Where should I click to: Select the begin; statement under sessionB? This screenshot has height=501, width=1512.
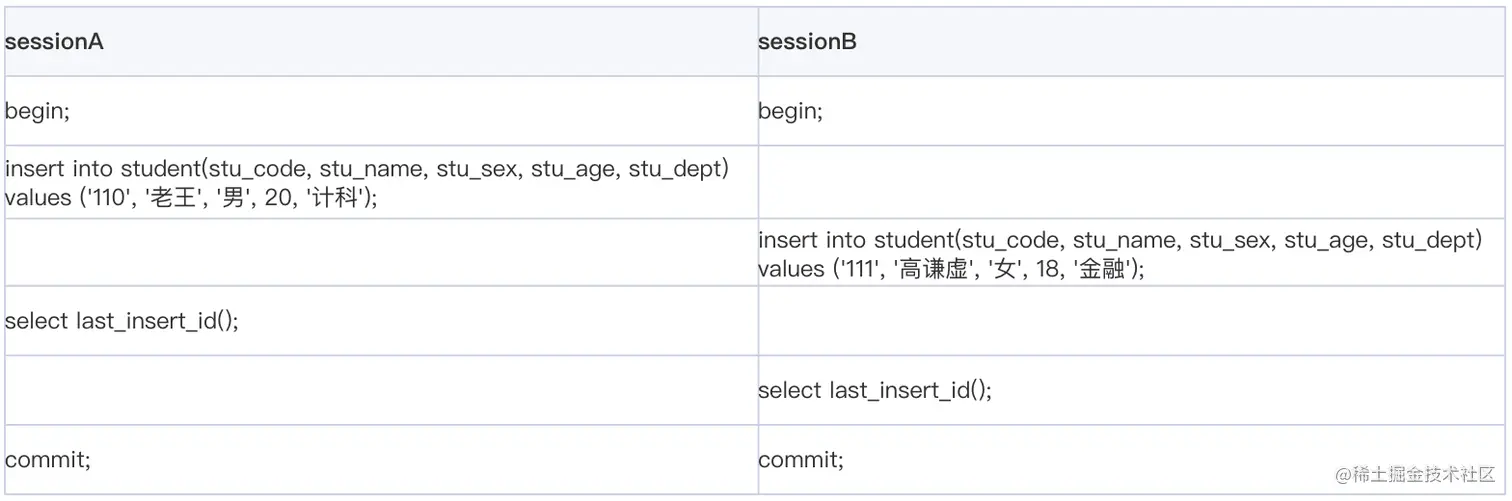pos(791,111)
